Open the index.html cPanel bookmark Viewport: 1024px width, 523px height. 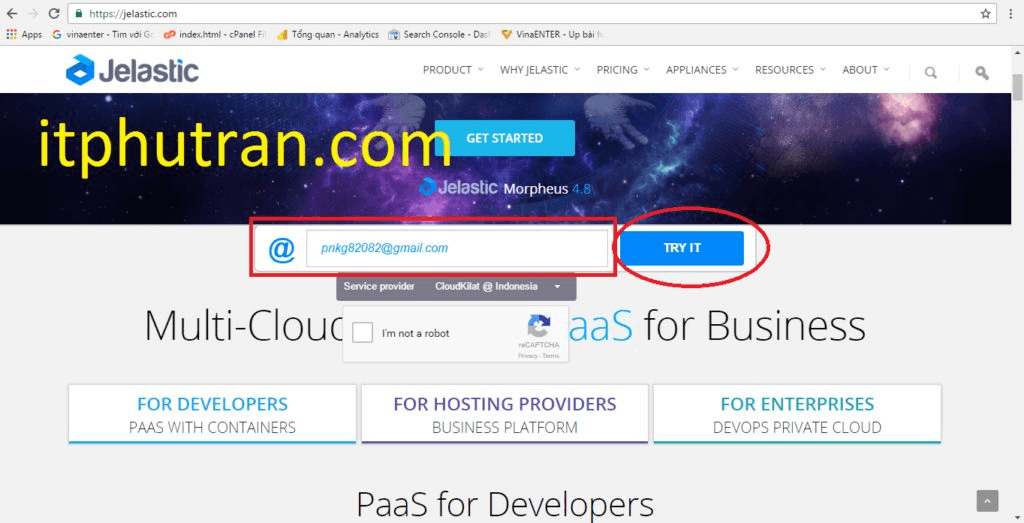tap(215, 35)
